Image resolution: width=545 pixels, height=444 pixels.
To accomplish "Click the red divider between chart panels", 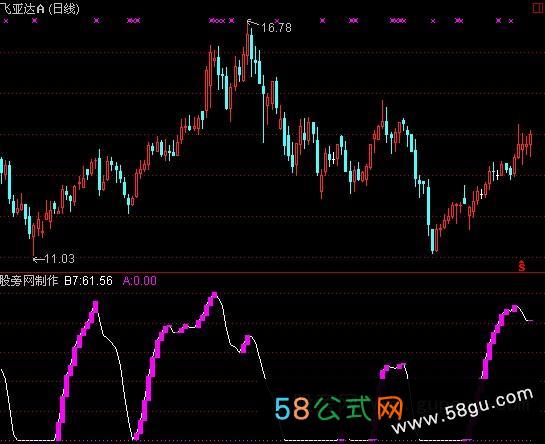I will 272,273.
